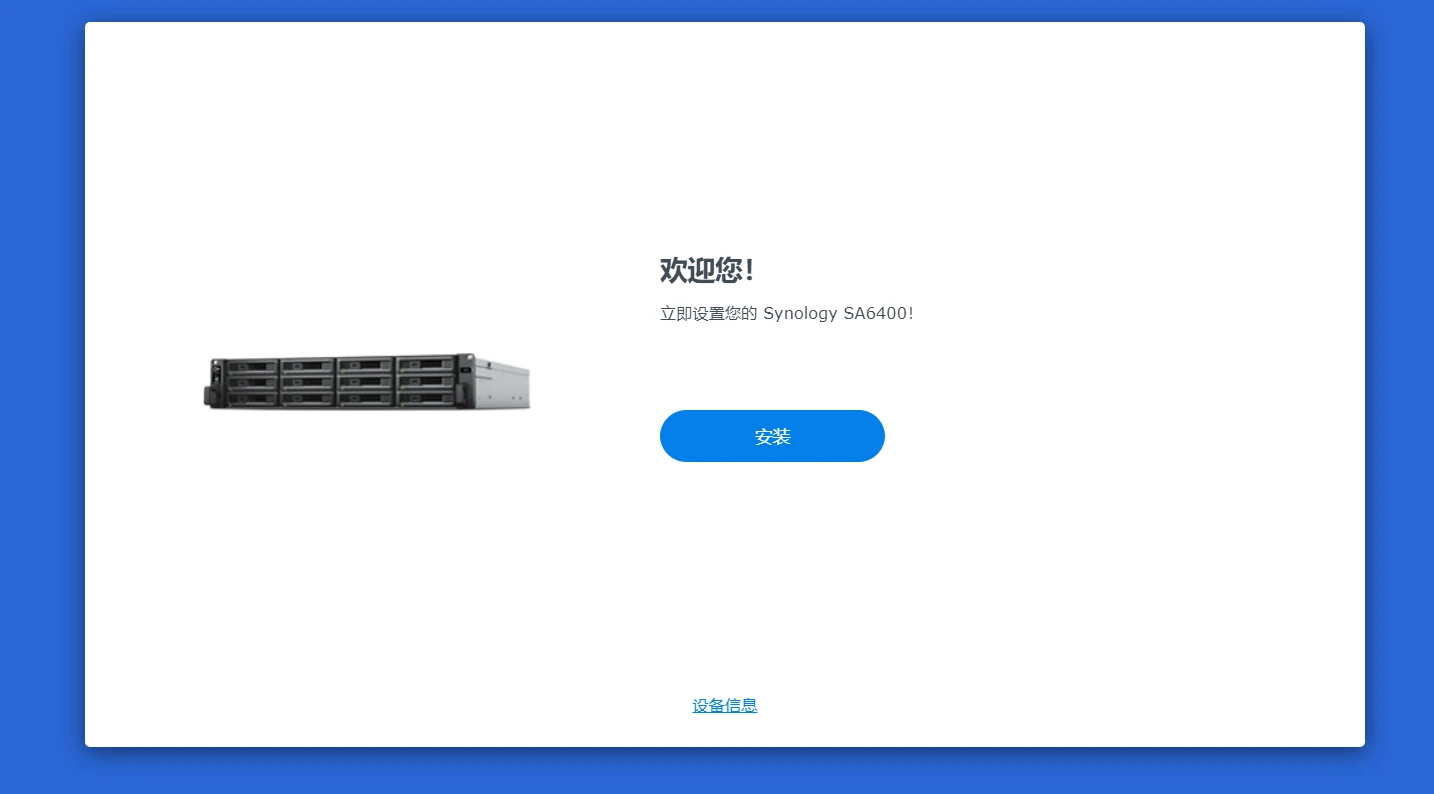Click the bottom-right drive bay in server picture
The height and width of the screenshot is (794, 1434).
point(425,398)
